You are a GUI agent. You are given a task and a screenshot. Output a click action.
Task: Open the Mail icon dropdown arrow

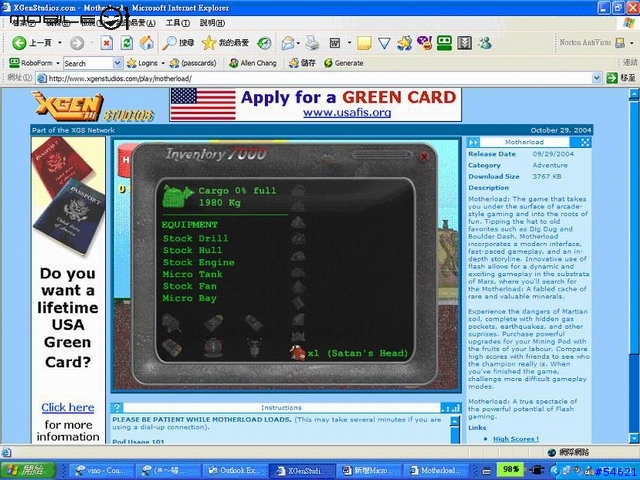tap(298, 43)
